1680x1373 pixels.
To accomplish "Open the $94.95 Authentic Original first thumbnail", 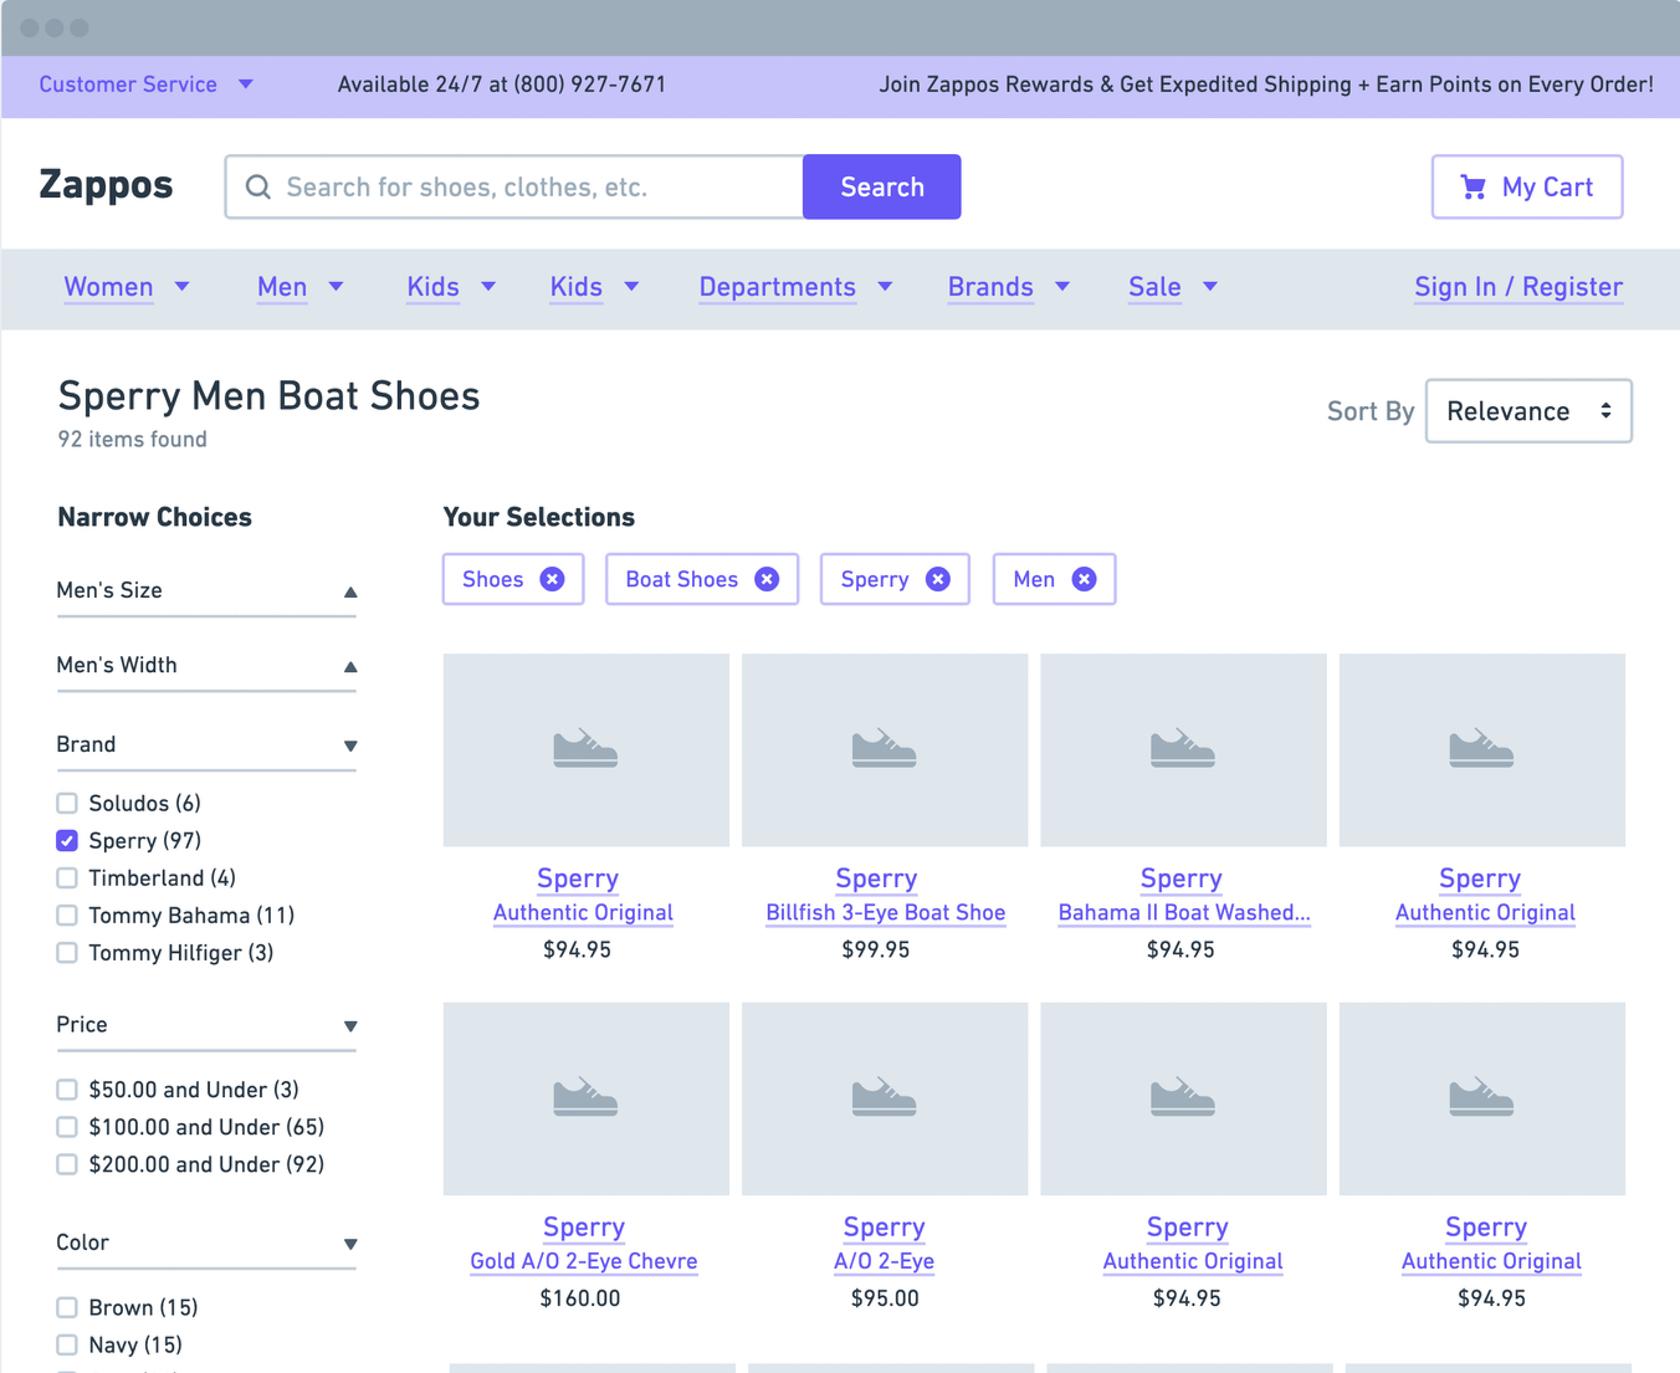I will pyautogui.click(x=586, y=750).
